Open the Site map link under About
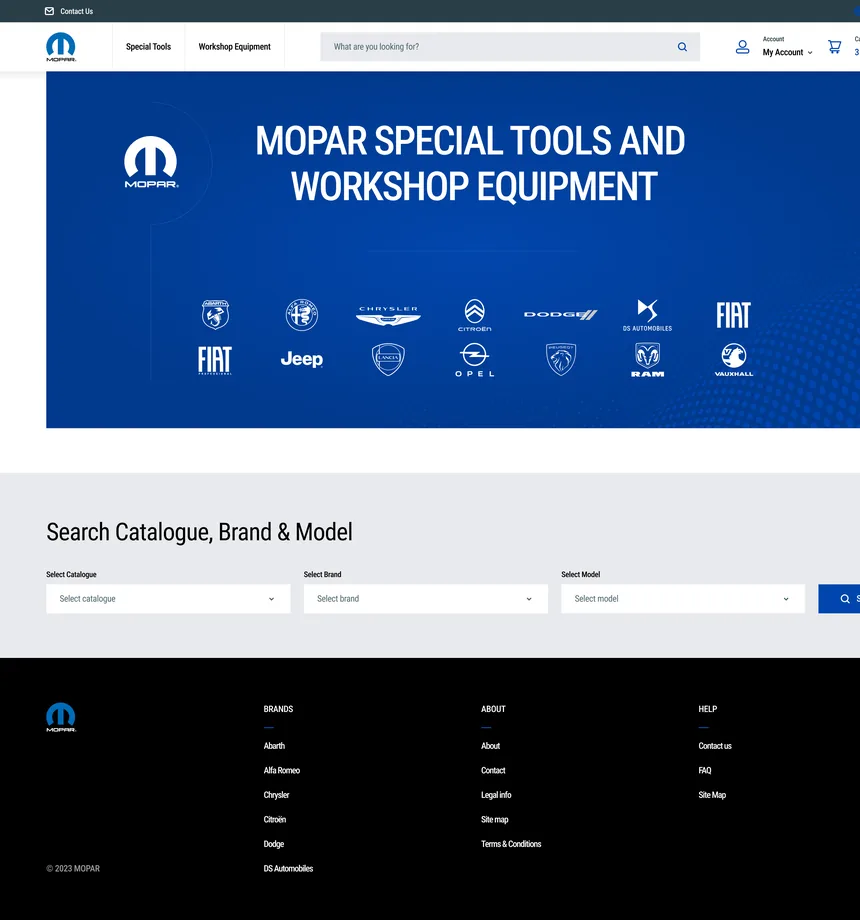The image size is (860, 920). 495,819
